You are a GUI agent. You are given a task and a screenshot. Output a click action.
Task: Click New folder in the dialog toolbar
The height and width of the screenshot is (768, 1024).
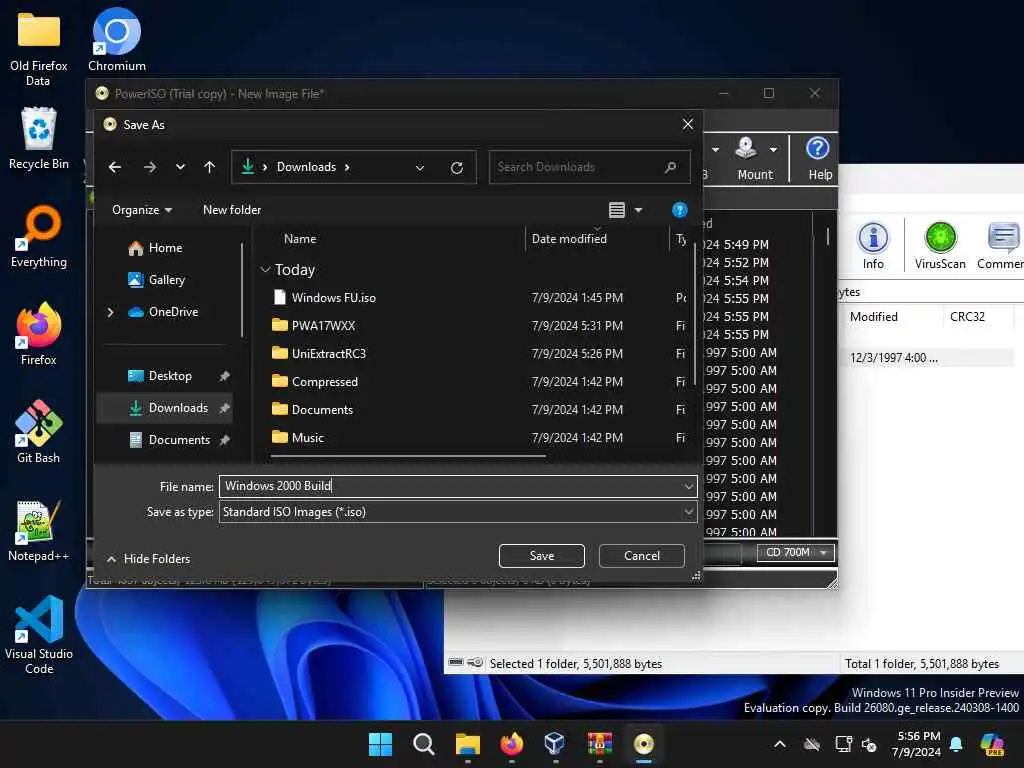coord(232,210)
